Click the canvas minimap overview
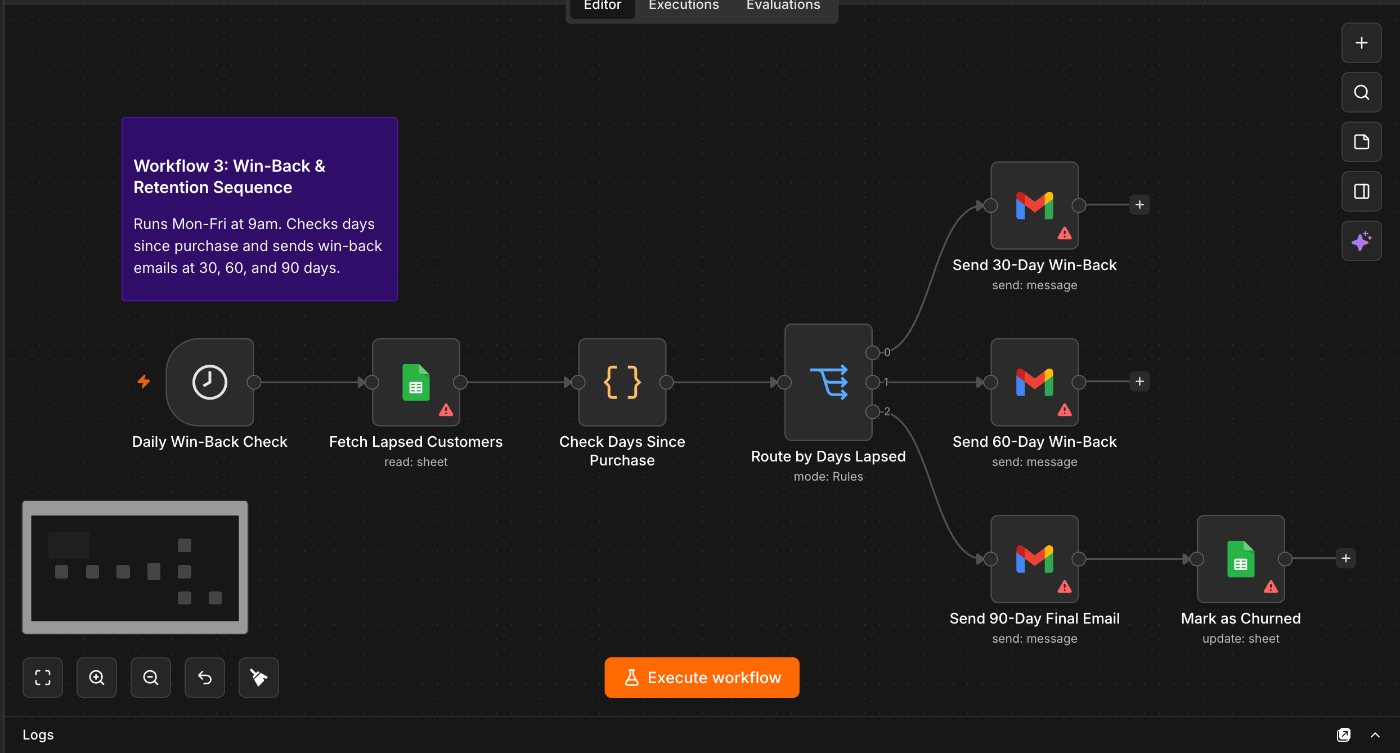The width and height of the screenshot is (1400, 753). [x=135, y=567]
